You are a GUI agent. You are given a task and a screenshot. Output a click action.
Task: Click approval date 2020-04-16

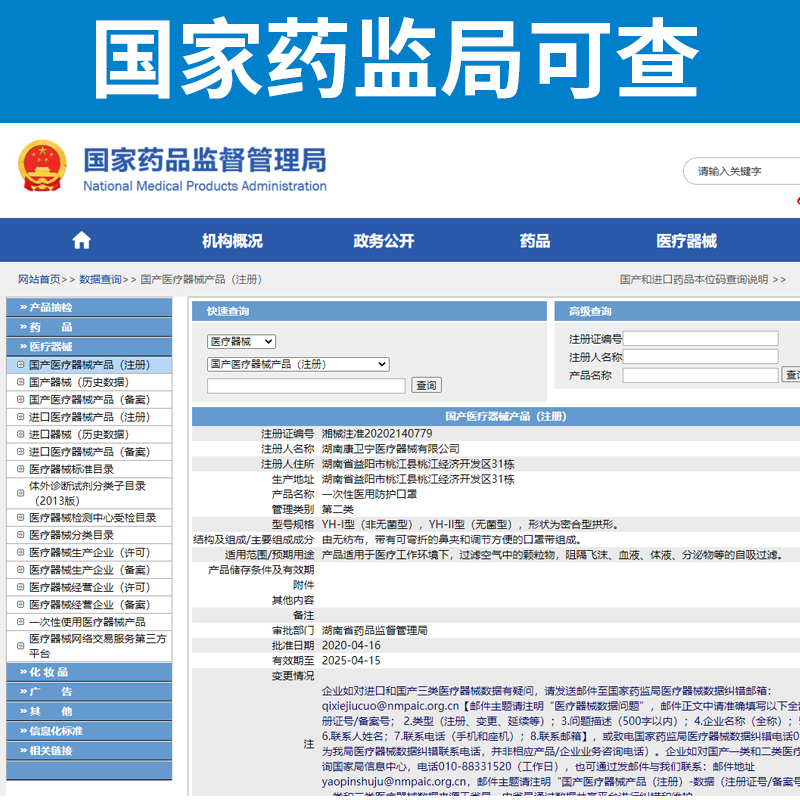pos(351,645)
